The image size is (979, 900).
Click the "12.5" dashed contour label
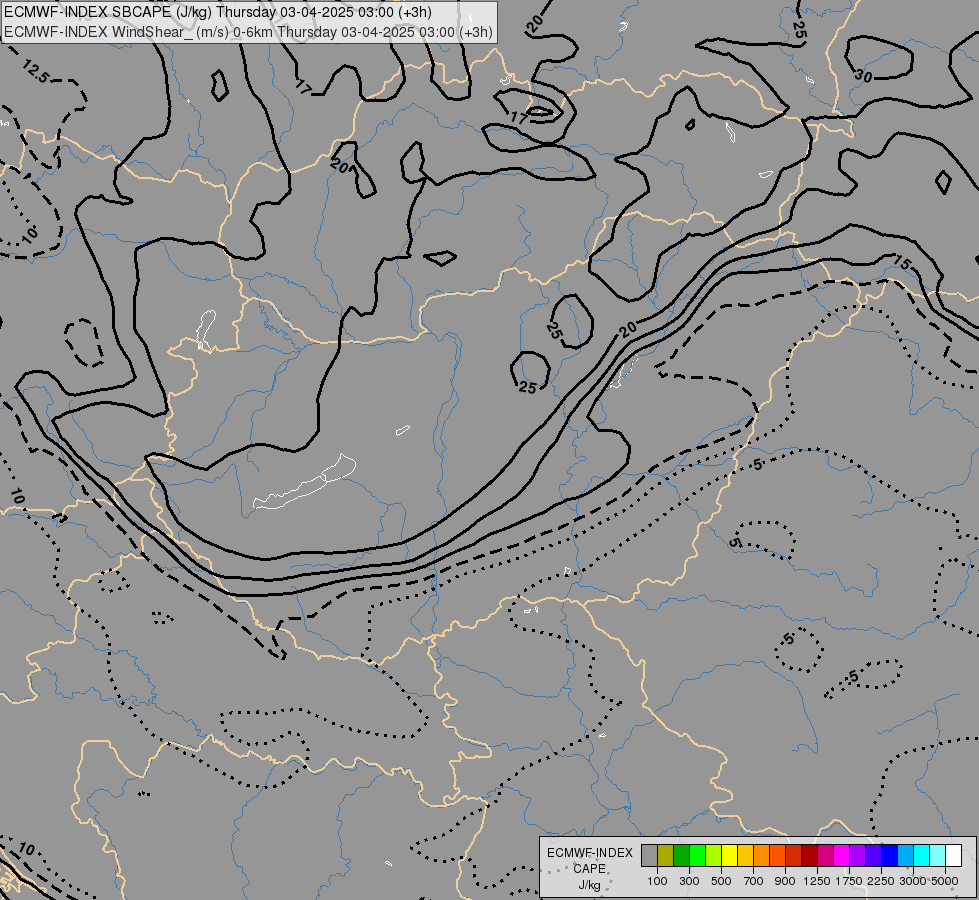[35, 72]
